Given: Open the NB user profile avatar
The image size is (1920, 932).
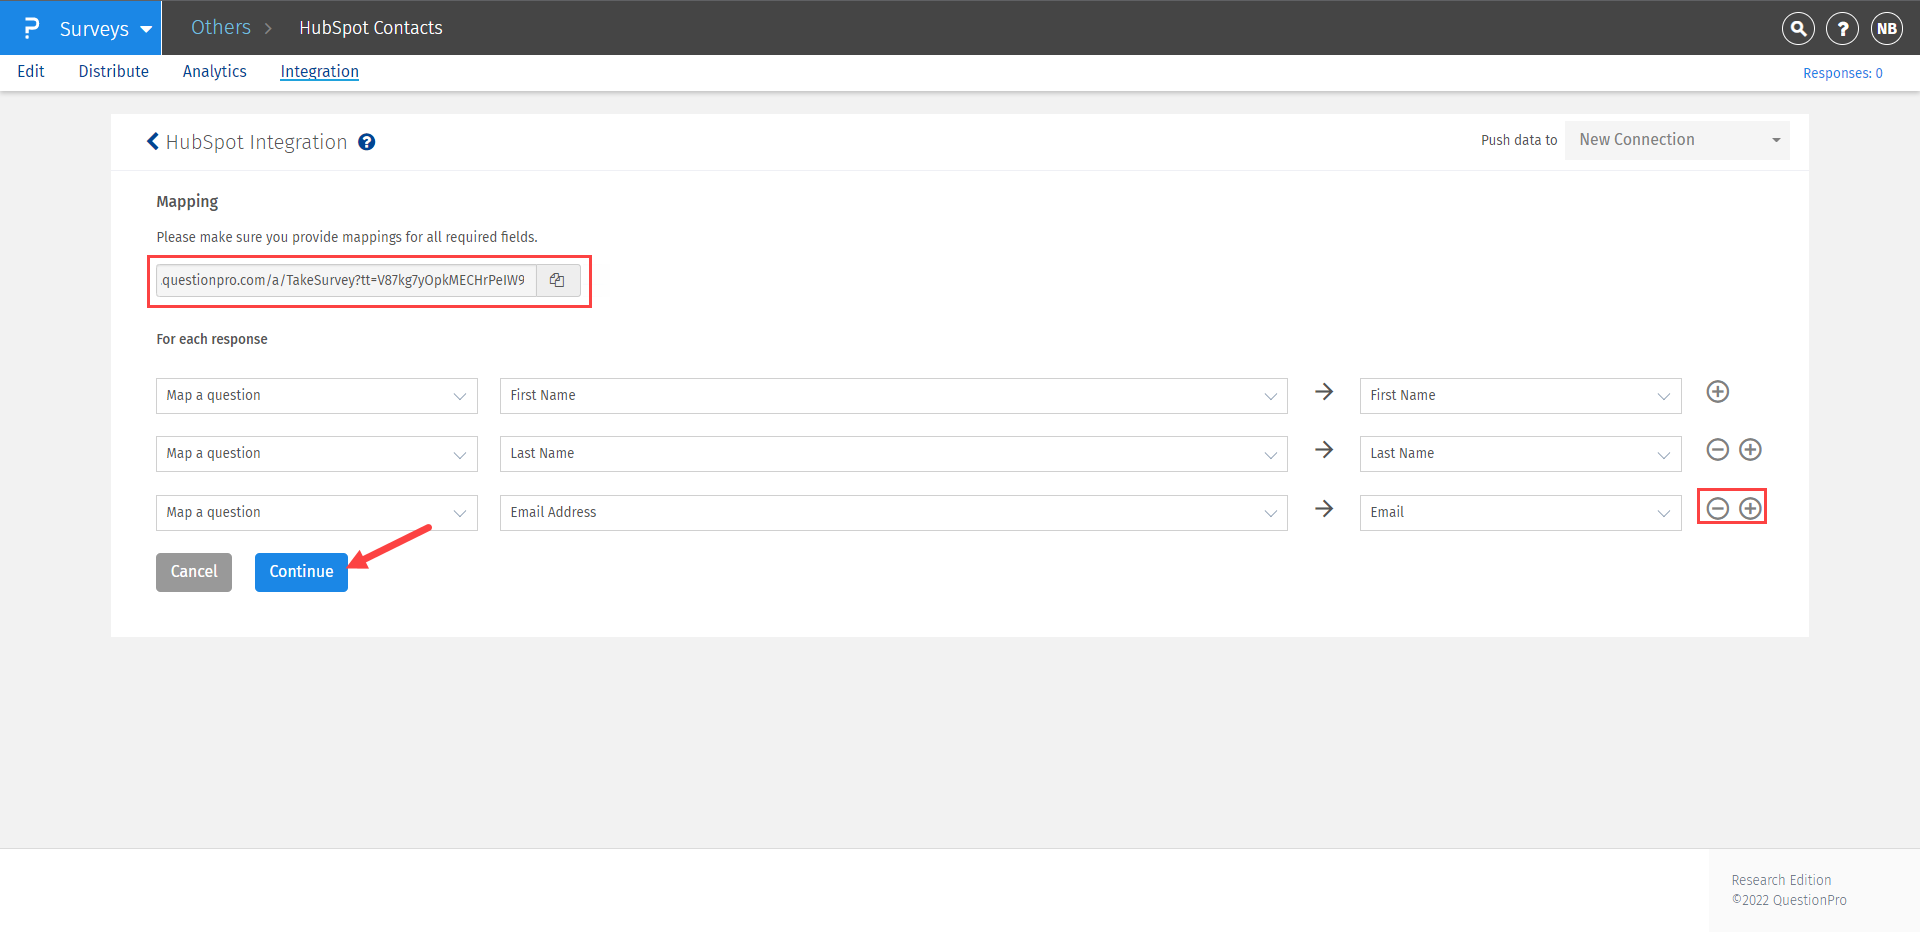Looking at the screenshot, I should (1886, 29).
